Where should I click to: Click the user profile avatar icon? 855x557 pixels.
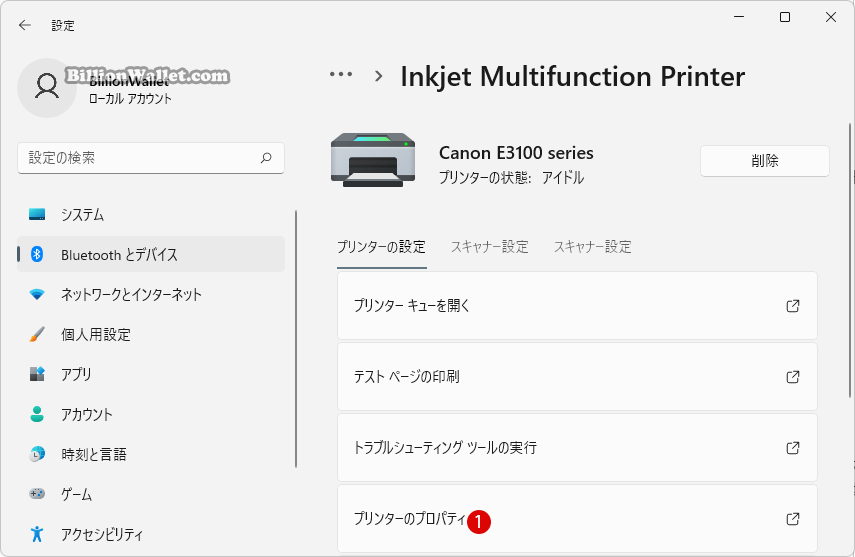[47, 88]
